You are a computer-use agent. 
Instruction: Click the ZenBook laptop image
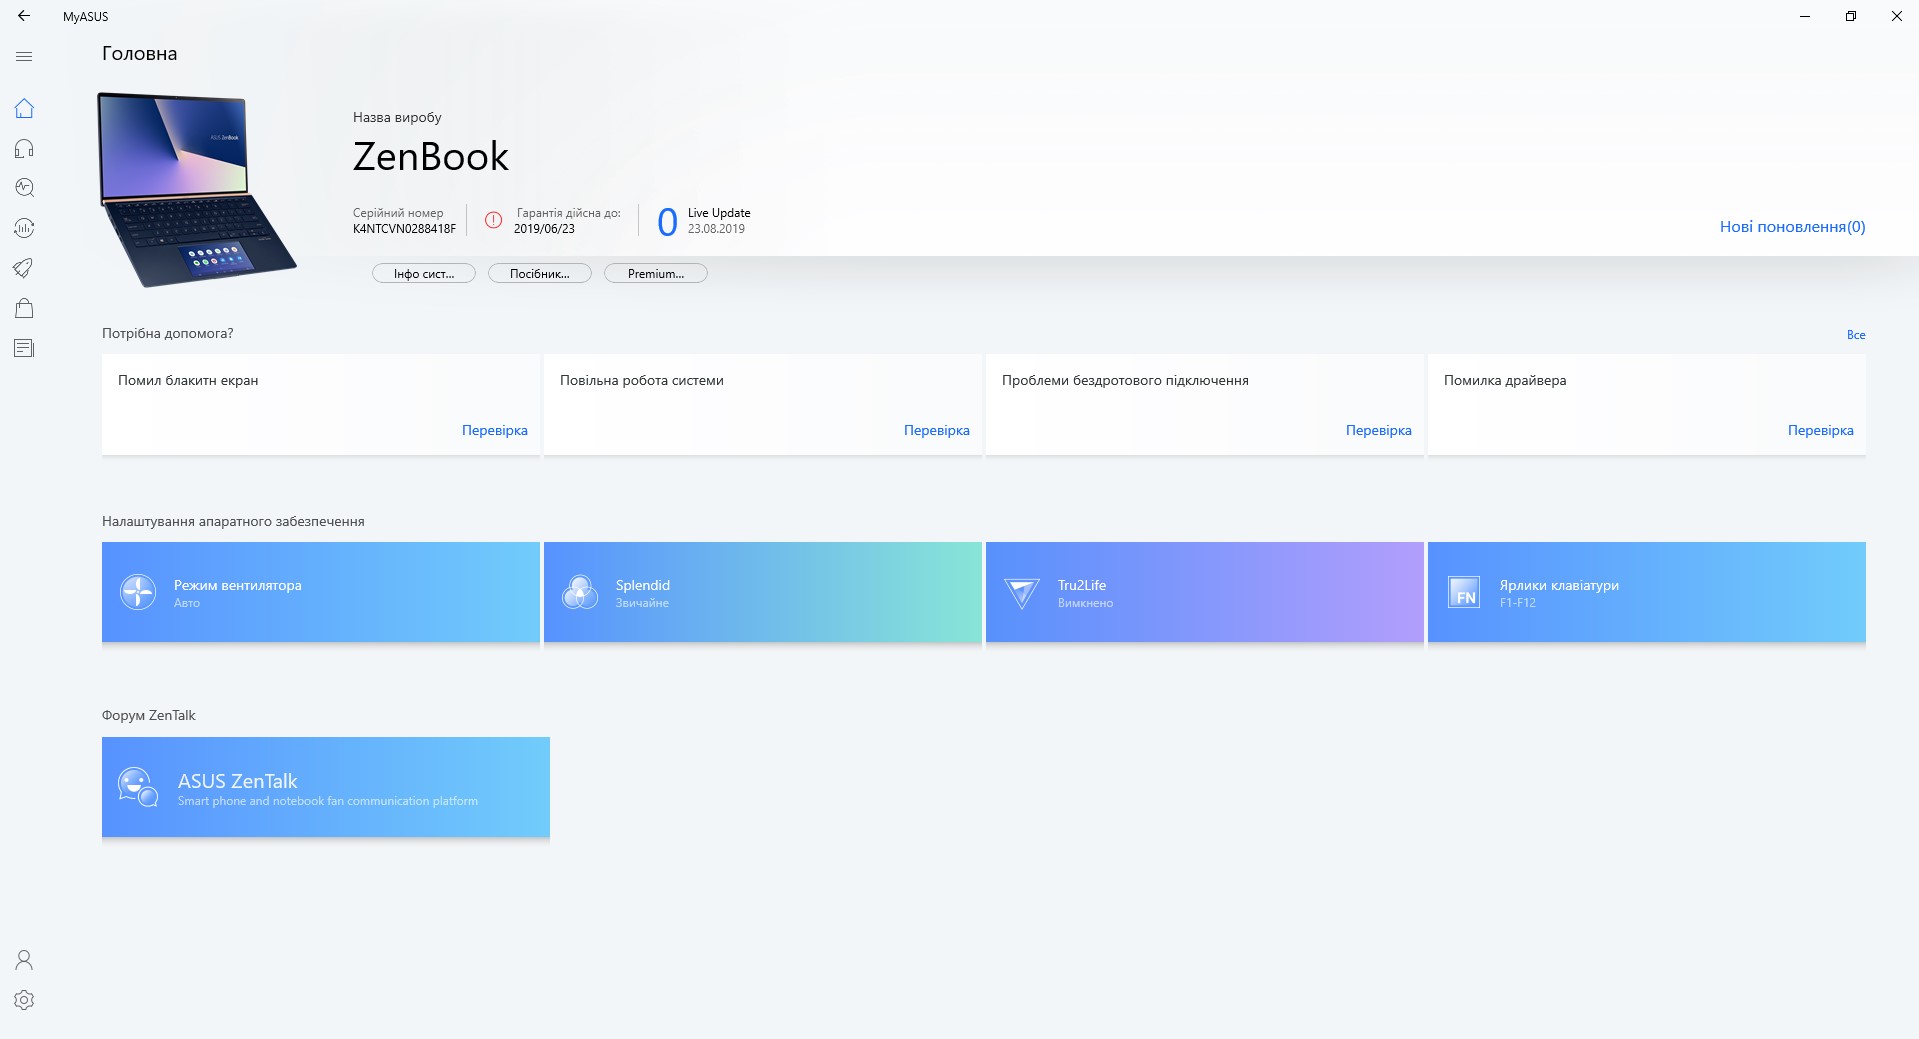(197, 189)
